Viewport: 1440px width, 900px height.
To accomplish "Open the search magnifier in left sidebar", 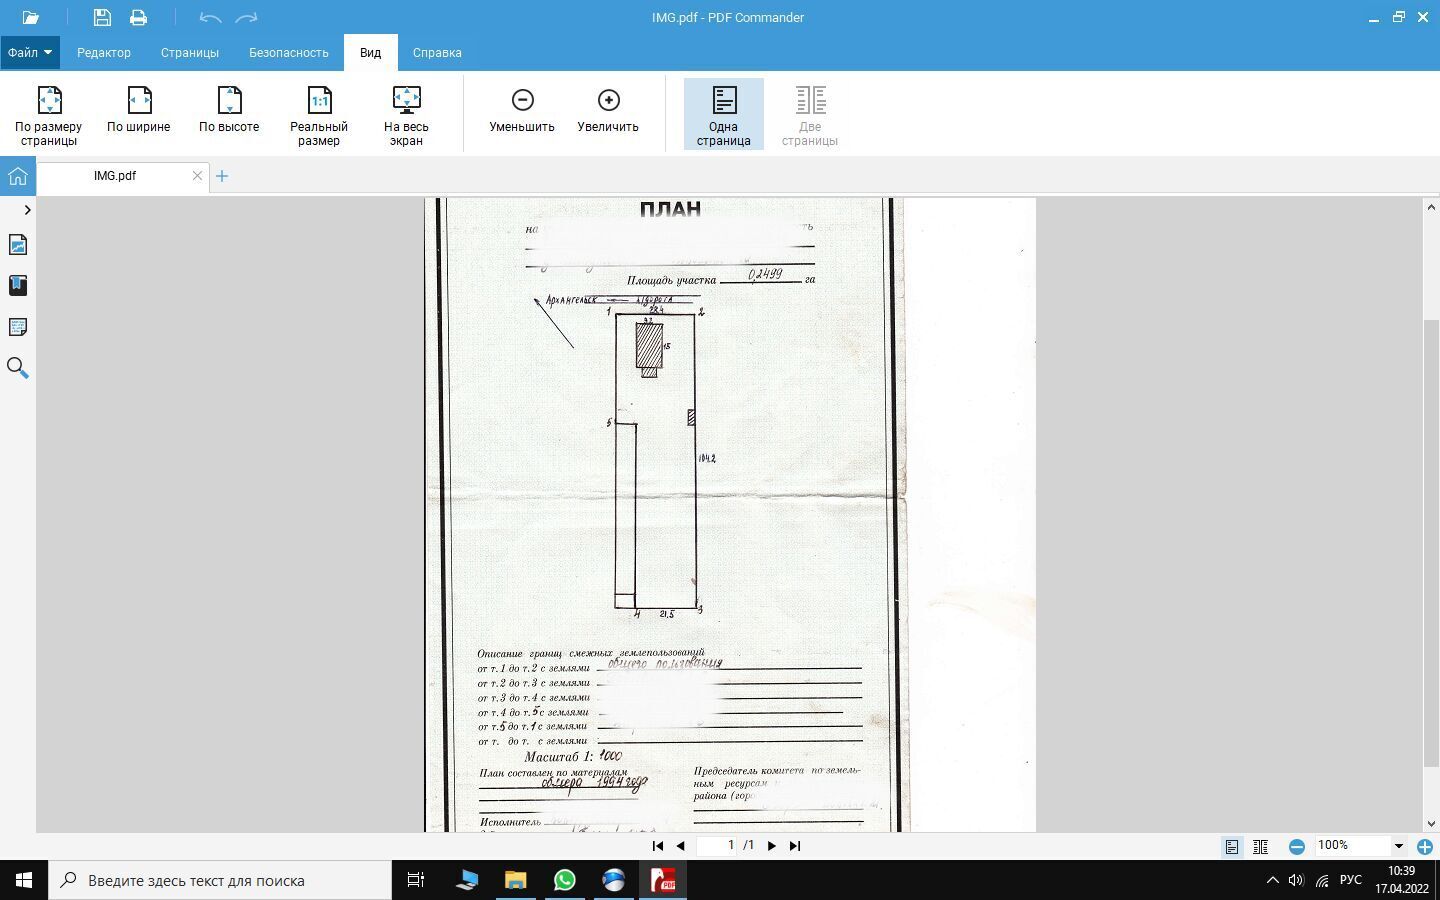I will tap(17, 368).
